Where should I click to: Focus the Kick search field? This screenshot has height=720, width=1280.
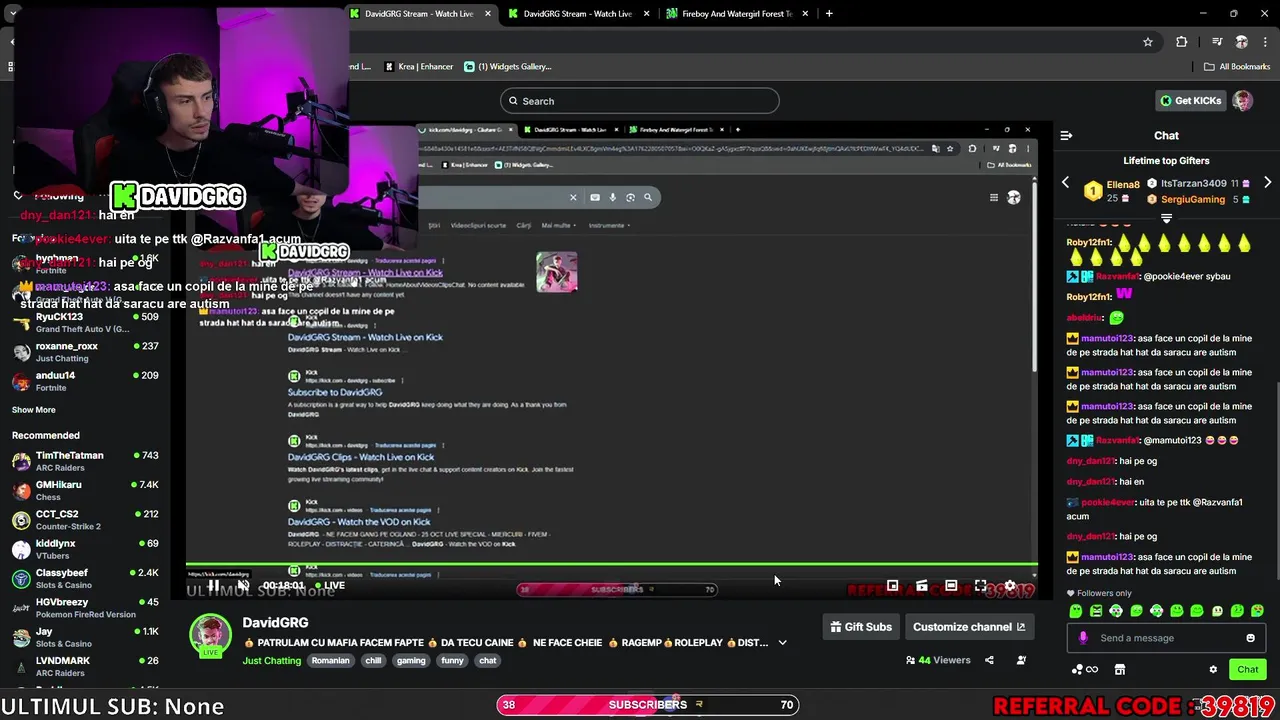pyautogui.click(x=640, y=101)
